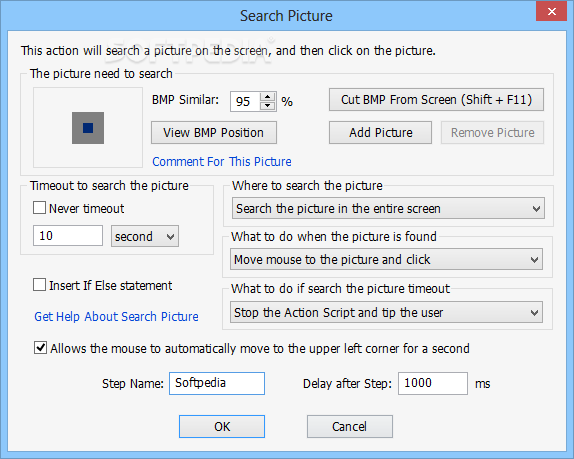The image size is (574, 459).
Task: Open Get Help About Search Picture link
Action: click(x=116, y=316)
